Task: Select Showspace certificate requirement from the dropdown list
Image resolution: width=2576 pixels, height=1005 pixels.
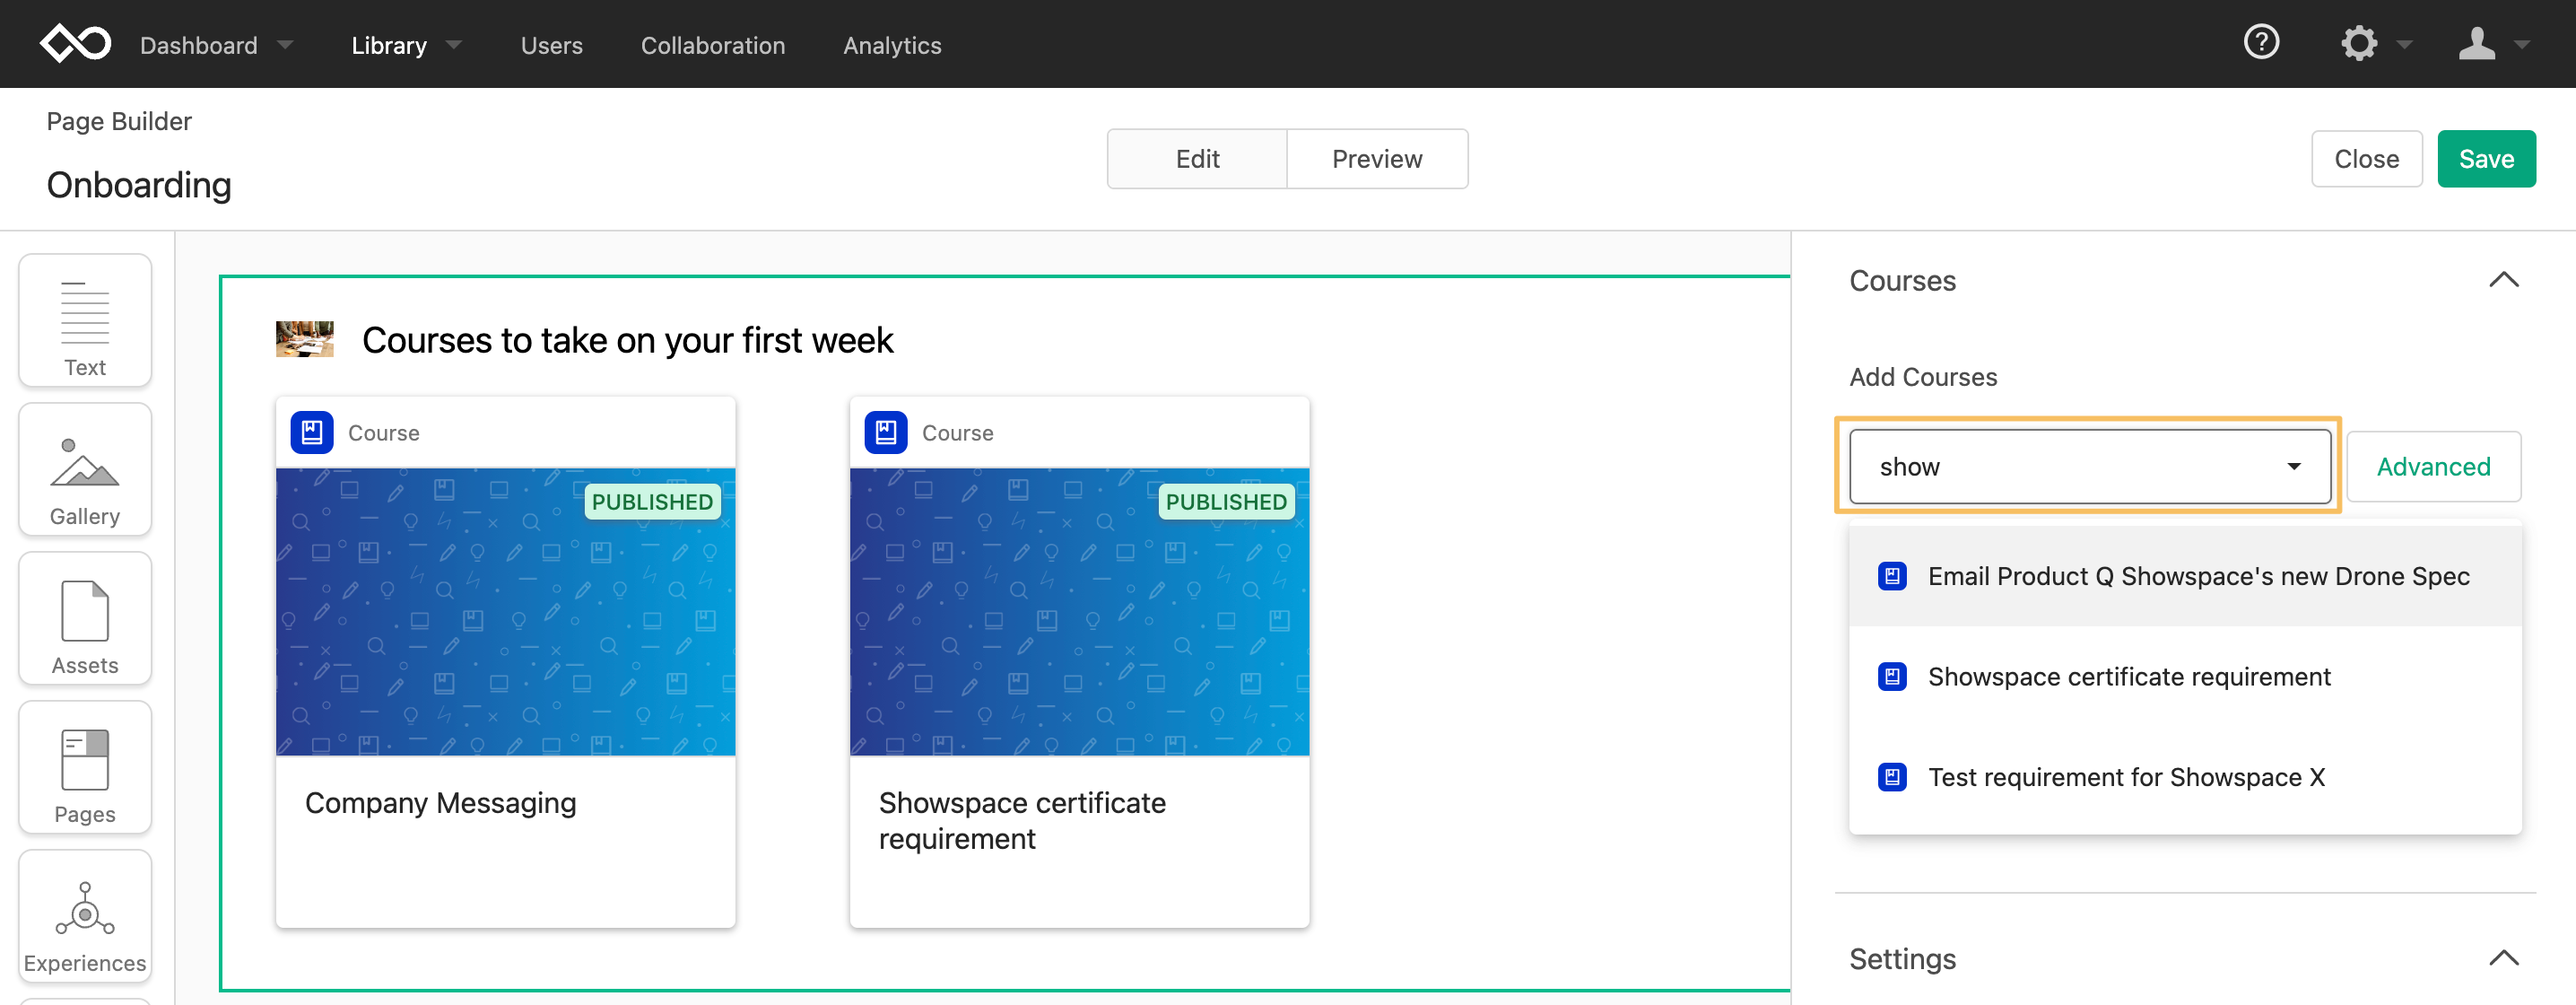Action: 2185,677
